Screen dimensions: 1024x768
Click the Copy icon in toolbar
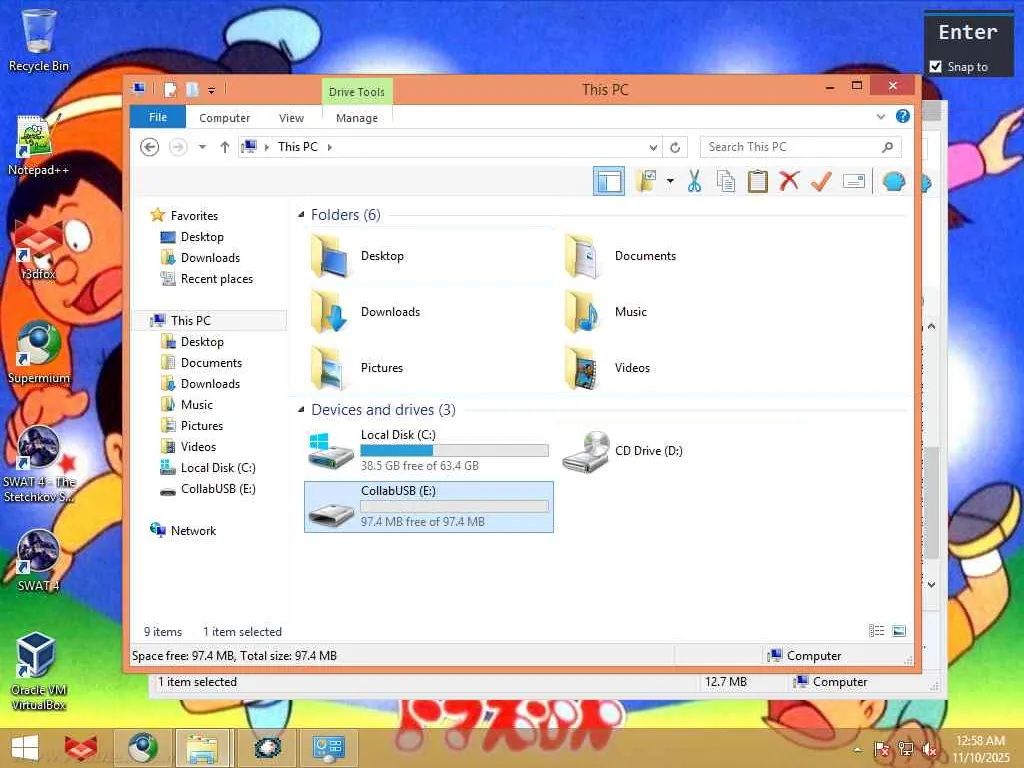(726, 181)
